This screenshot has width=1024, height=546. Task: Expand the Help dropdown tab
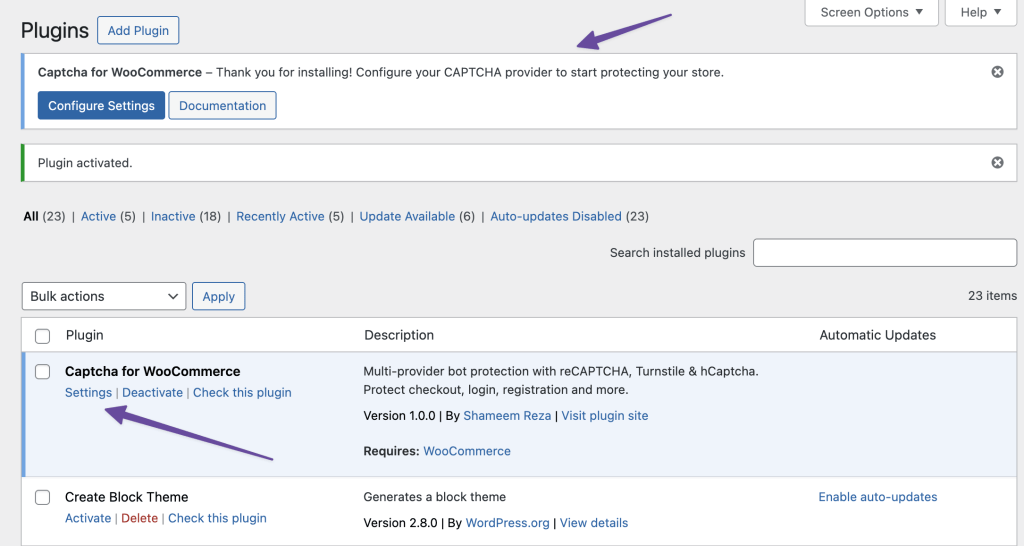[x=981, y=12]
